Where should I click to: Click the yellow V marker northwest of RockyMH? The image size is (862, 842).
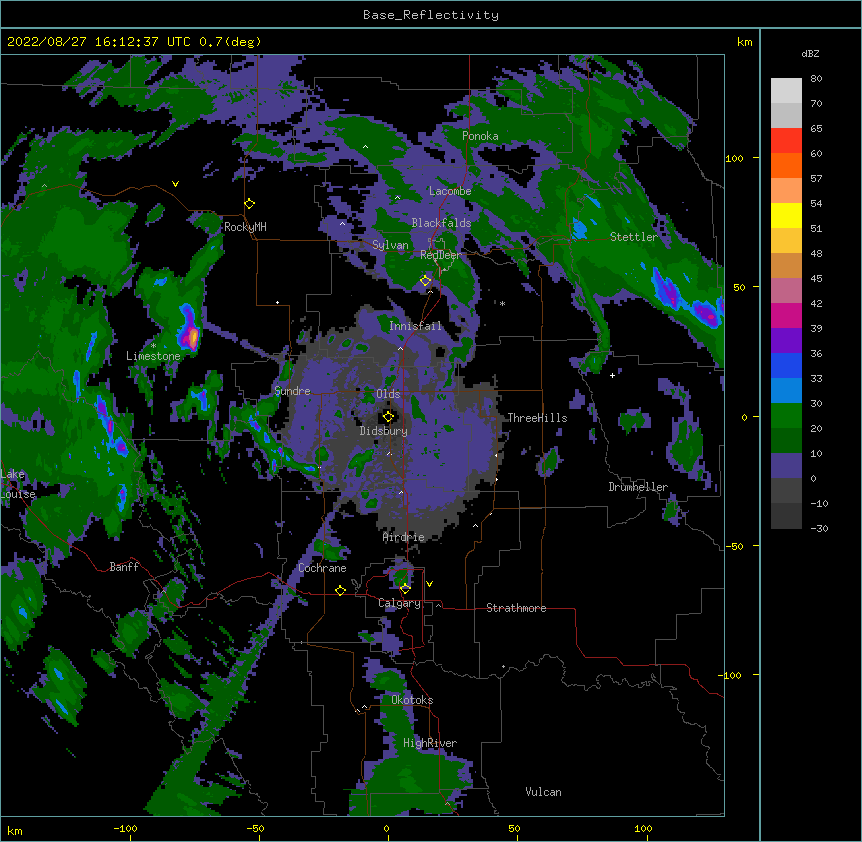tap(175, 184)
